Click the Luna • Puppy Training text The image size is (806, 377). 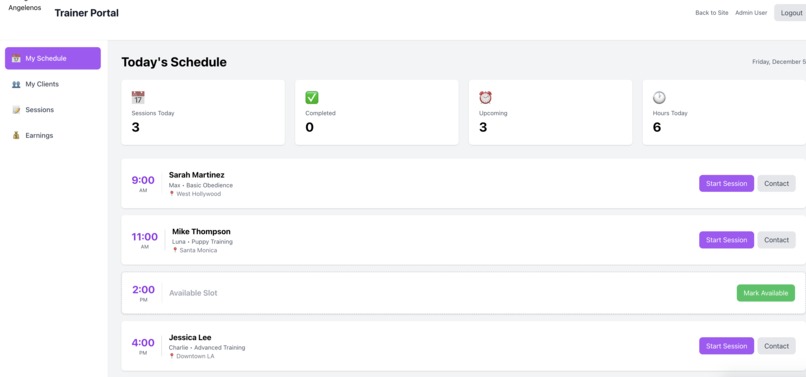point(202,241)
